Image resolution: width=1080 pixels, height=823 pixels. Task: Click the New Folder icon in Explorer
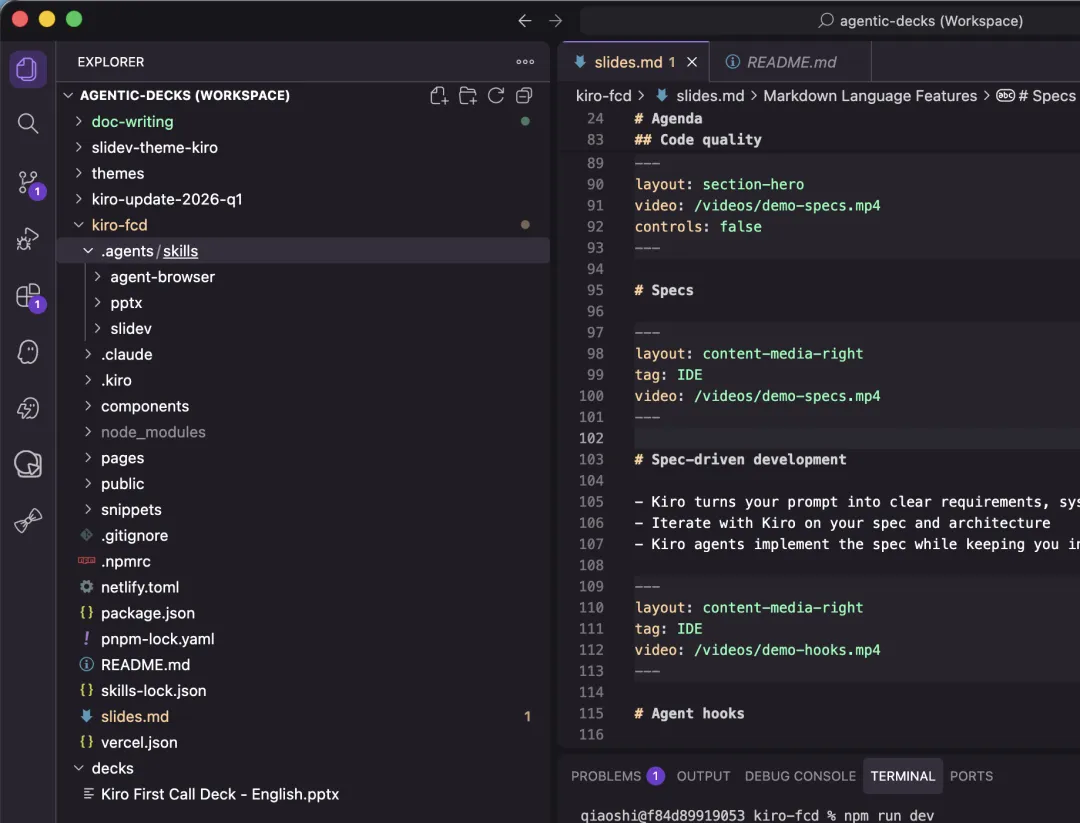pos(468,96)
